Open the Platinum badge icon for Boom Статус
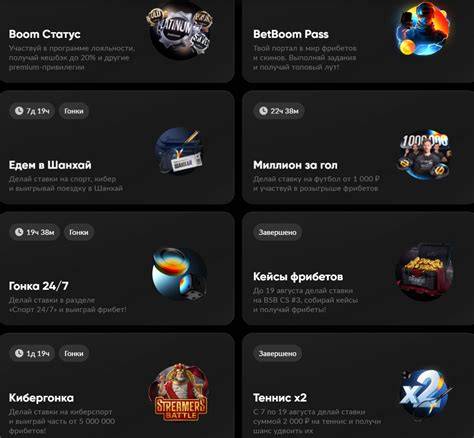The height and width of the screenshot is (438, 474). 180,32
